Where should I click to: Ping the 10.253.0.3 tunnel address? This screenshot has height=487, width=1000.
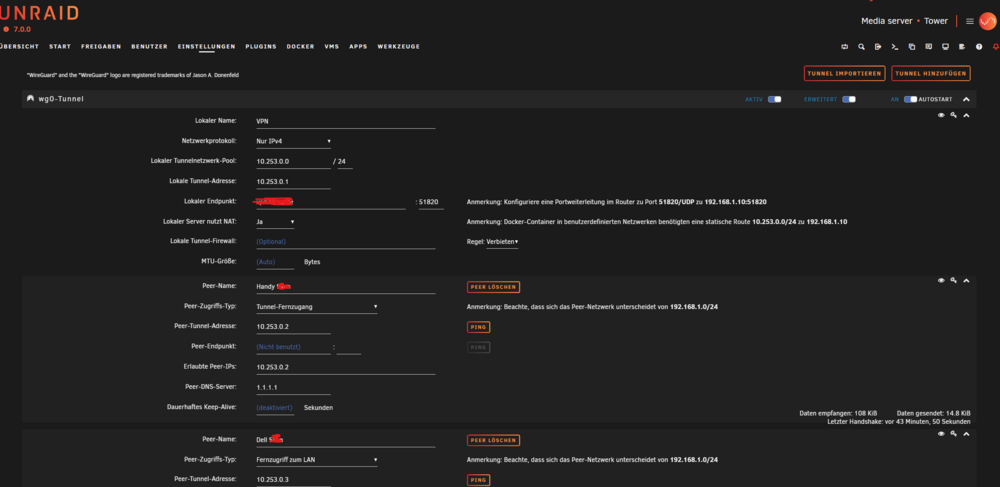coord(478,480)
